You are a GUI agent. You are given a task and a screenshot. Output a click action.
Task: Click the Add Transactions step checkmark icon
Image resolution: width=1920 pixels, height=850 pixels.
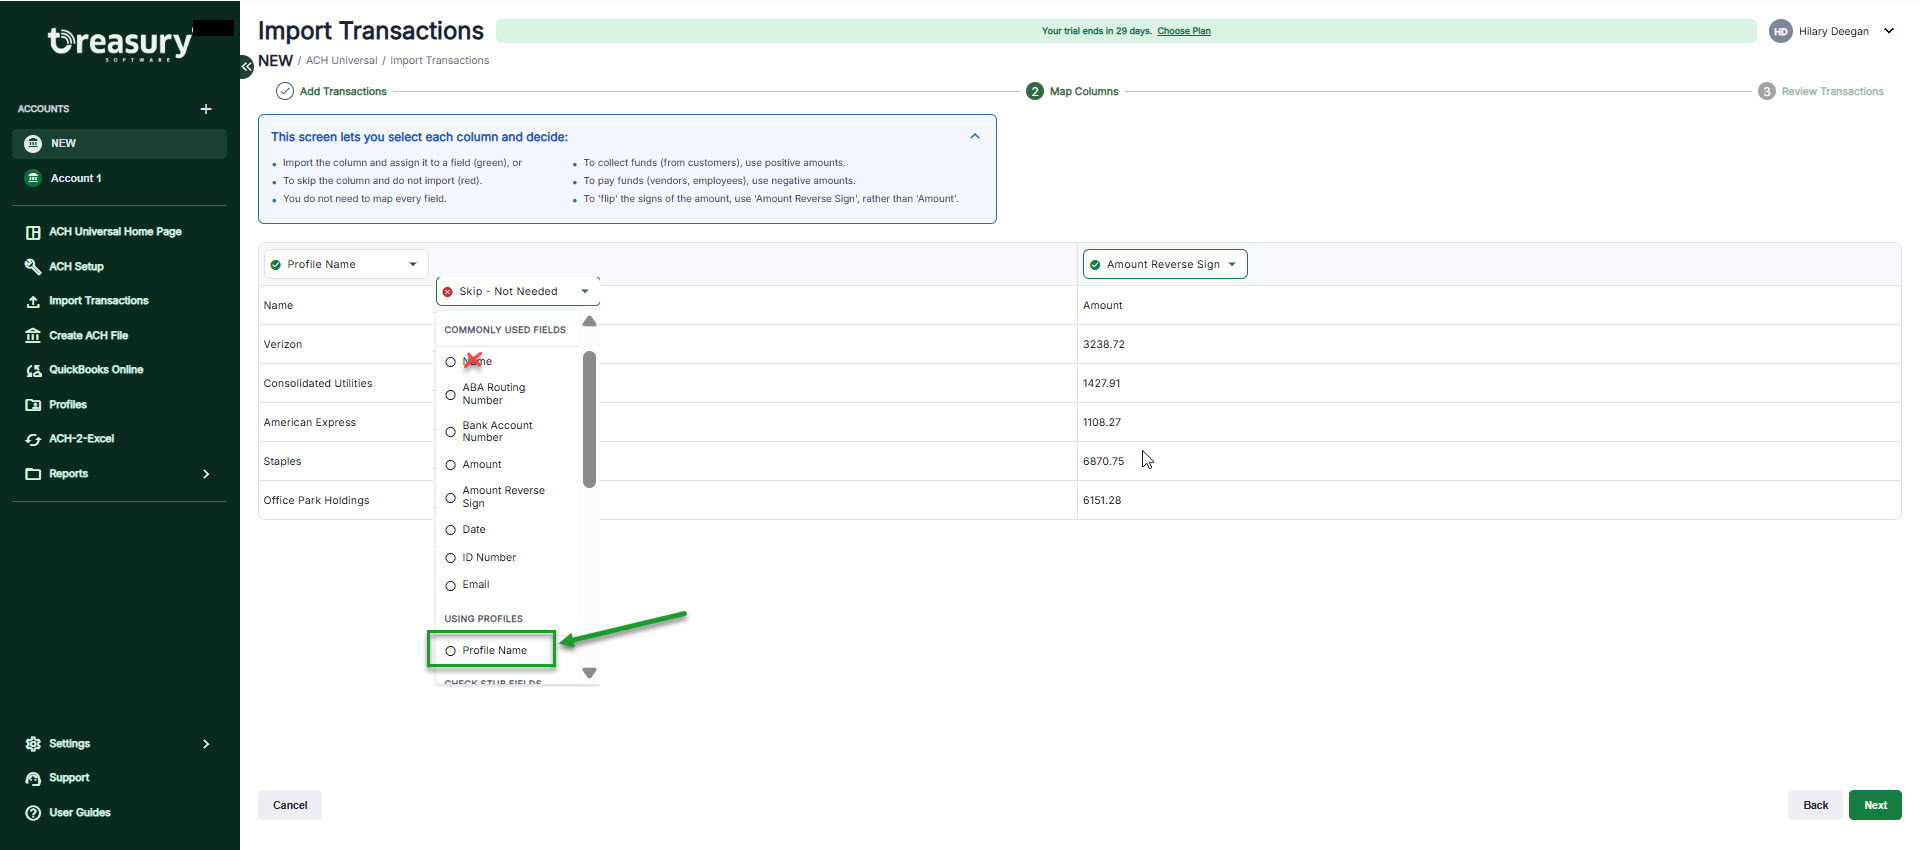285,91
